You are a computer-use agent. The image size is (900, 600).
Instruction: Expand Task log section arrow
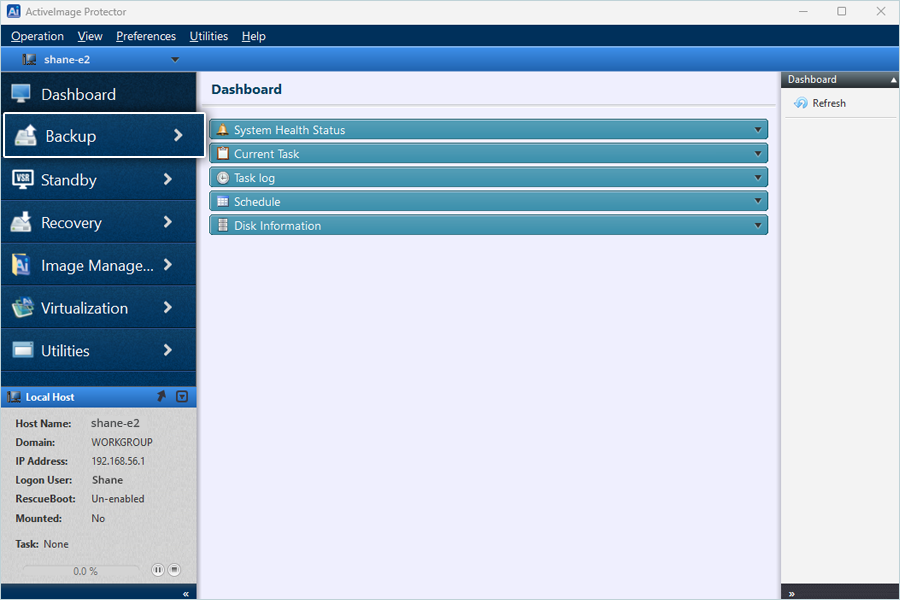758,177
